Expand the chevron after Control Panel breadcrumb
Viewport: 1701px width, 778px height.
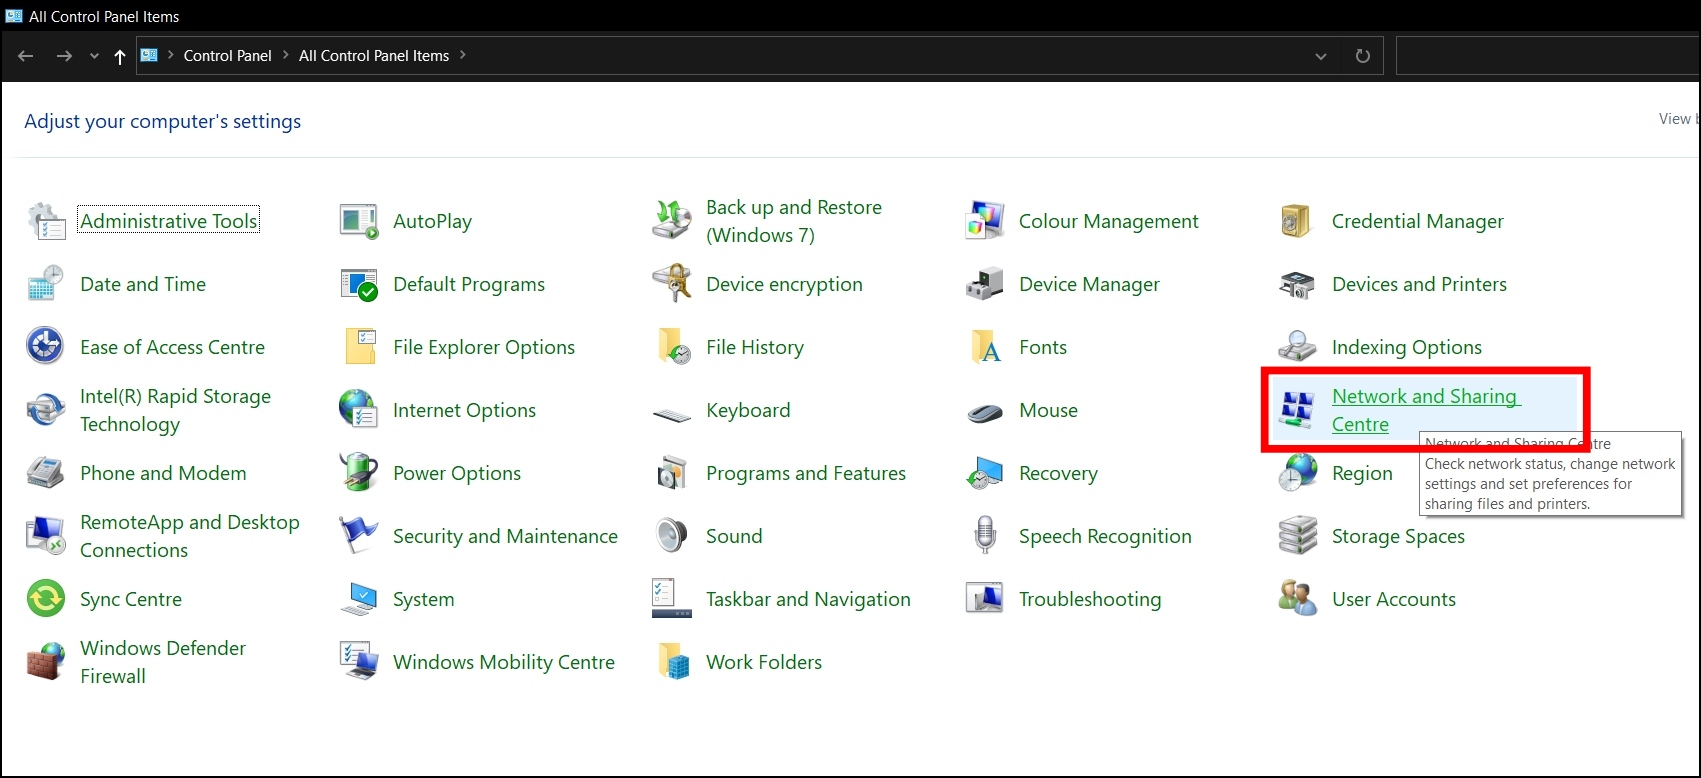(285, 55)
